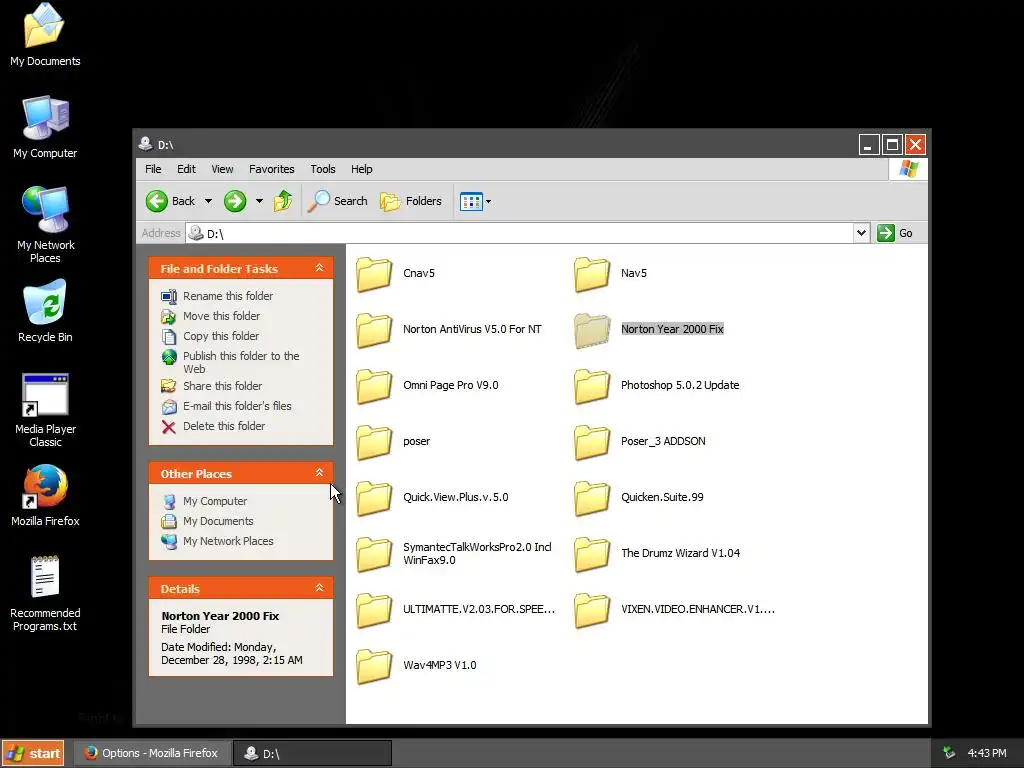Select My Network Places desktop icon
This screenshot has width=1024, height=768.
45,210
